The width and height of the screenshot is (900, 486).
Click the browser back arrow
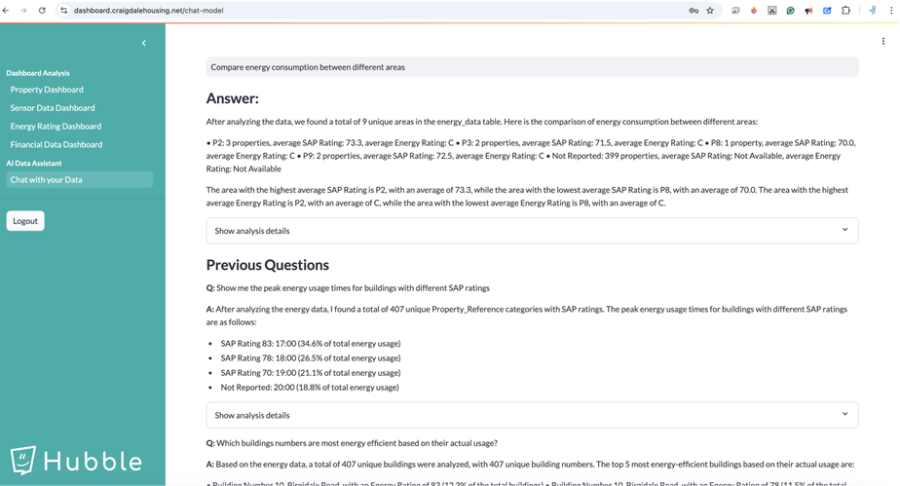[x=6, y=10]
